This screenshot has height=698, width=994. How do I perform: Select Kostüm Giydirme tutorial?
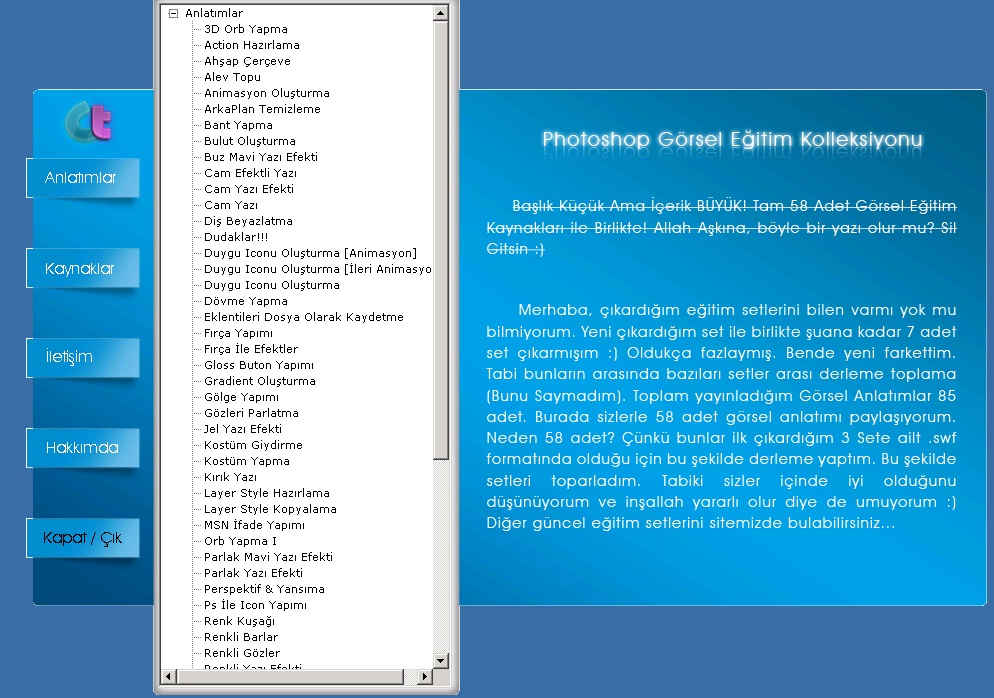click(x=254, y=445)
